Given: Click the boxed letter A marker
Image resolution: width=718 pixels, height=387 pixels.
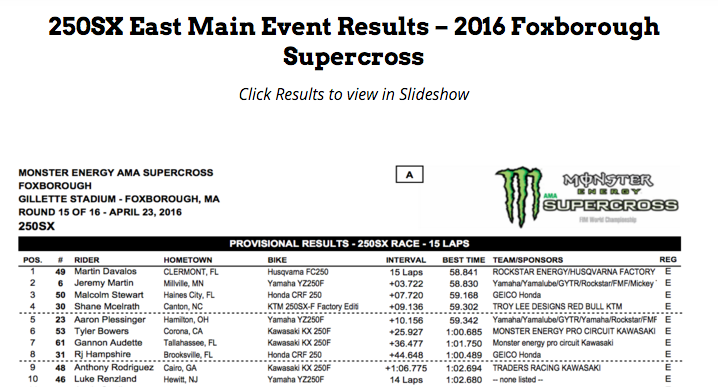Looking at the screenshot, I should point(409,174).
